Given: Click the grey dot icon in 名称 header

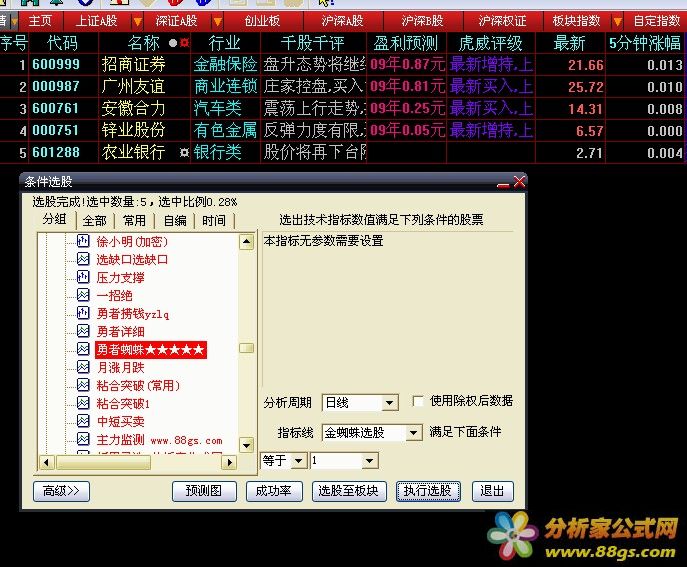Looking at the screenshot, I should click(x=173, y=43).
